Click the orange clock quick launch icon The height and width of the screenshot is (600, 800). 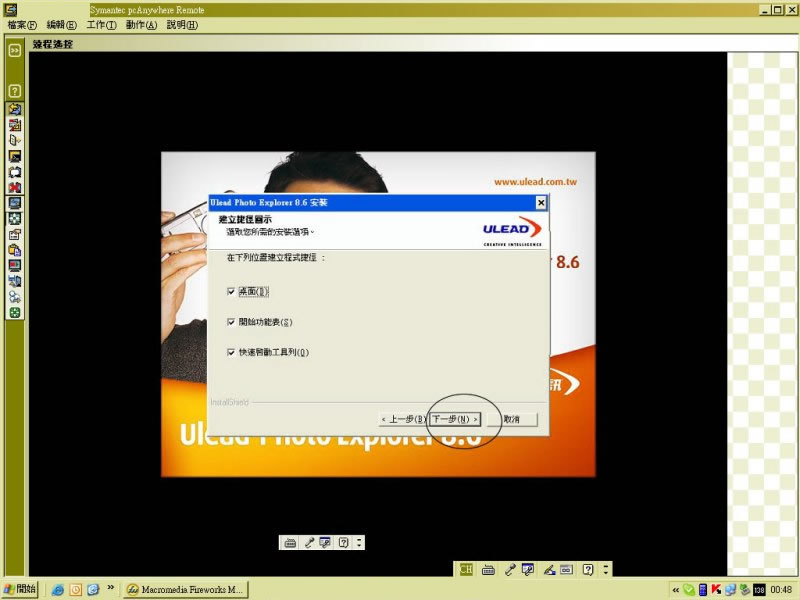pyautogui.click(x=76, y=590)
